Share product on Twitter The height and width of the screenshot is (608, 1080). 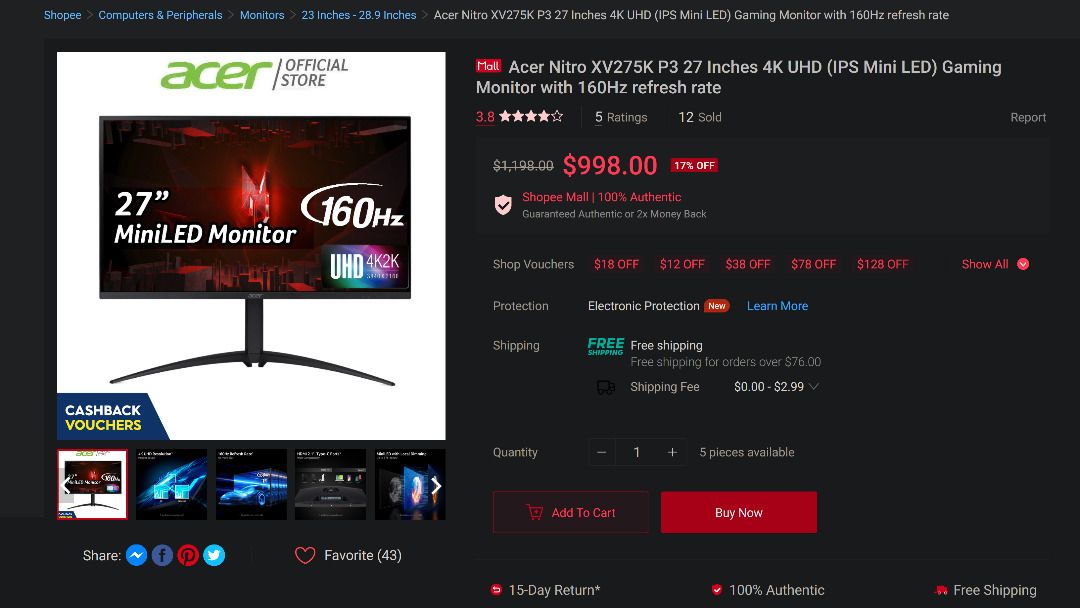[214, 555]
